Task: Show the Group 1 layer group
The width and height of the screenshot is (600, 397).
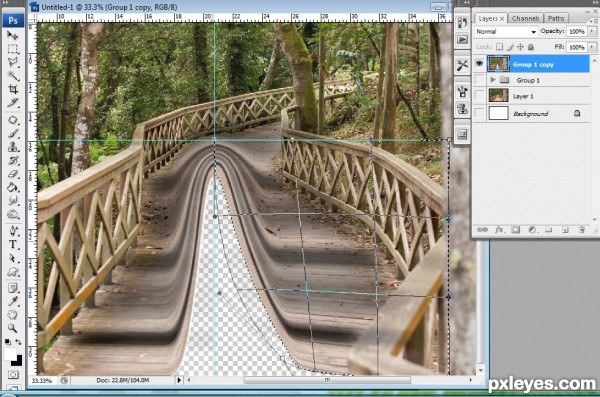Action: click(479, 80)
